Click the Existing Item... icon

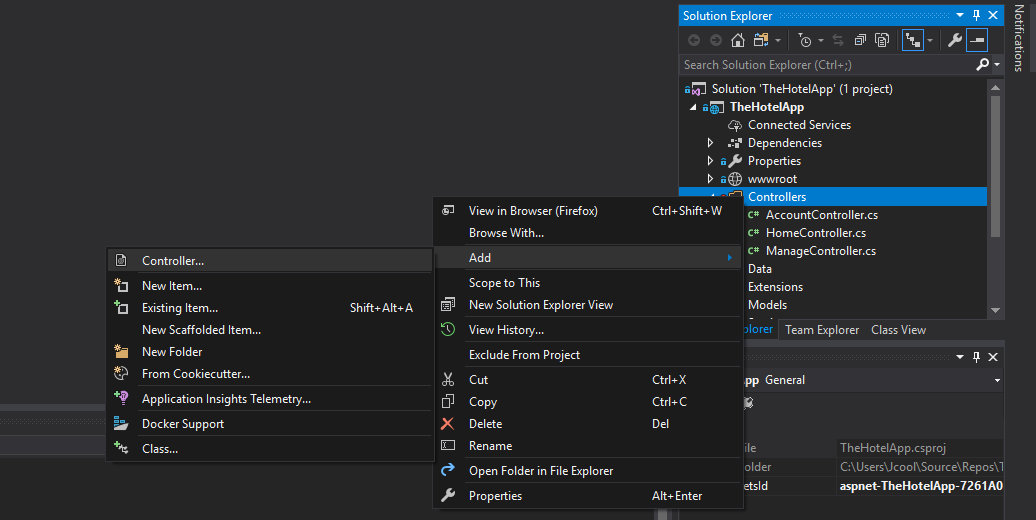(x=121, y=307)
